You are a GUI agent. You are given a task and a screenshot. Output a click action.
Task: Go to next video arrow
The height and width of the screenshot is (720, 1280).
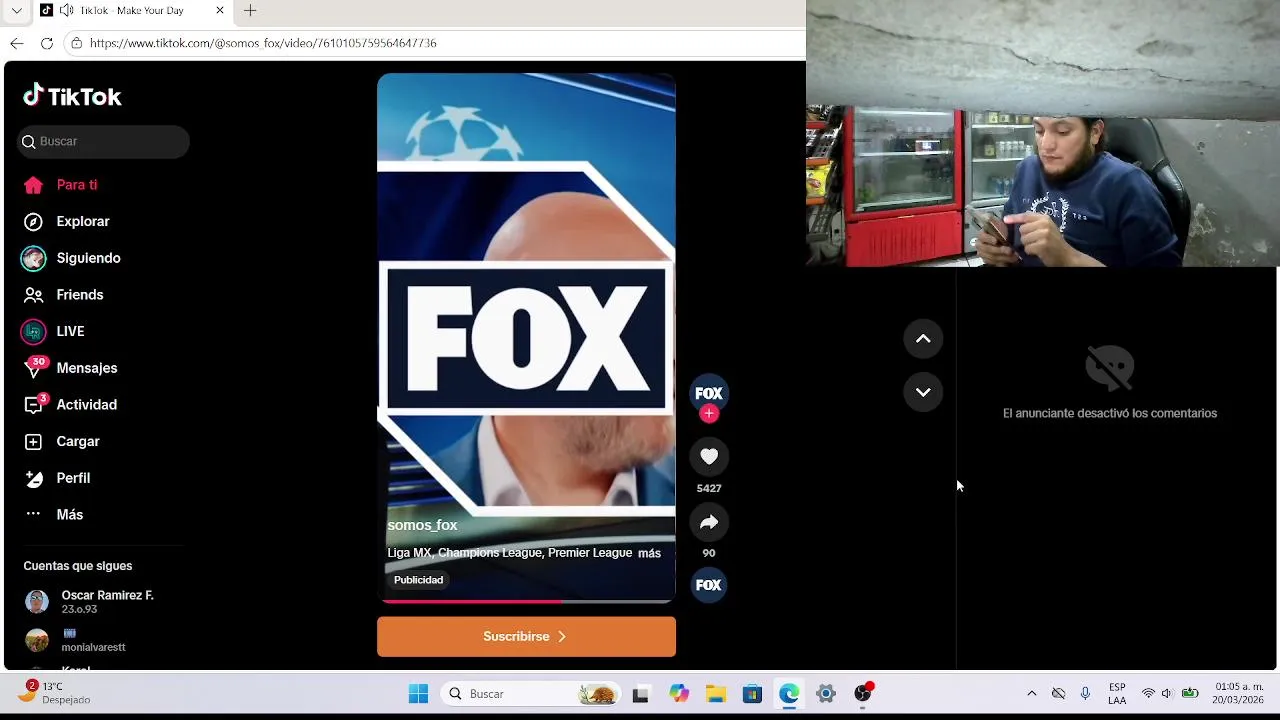pyautogui.click(x=923, y=392)
